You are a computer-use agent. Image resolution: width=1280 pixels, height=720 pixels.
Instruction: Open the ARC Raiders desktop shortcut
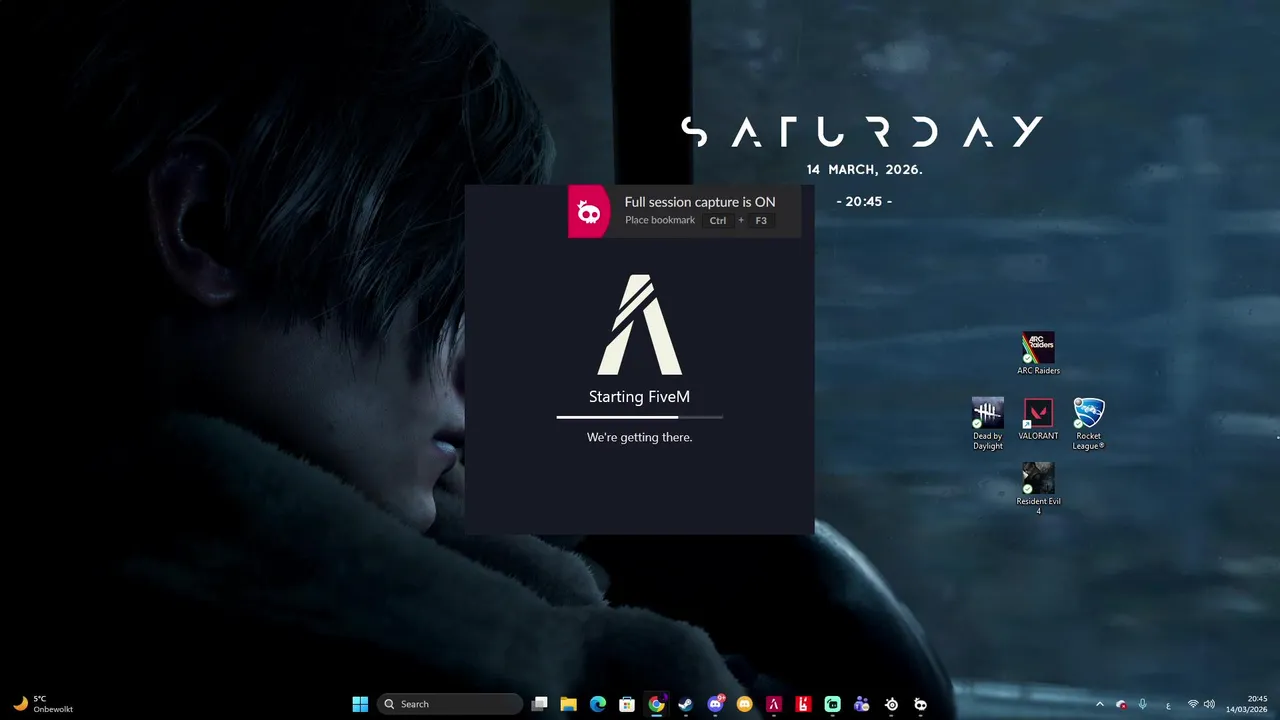pyautogui.click(x=1038, y=354)
